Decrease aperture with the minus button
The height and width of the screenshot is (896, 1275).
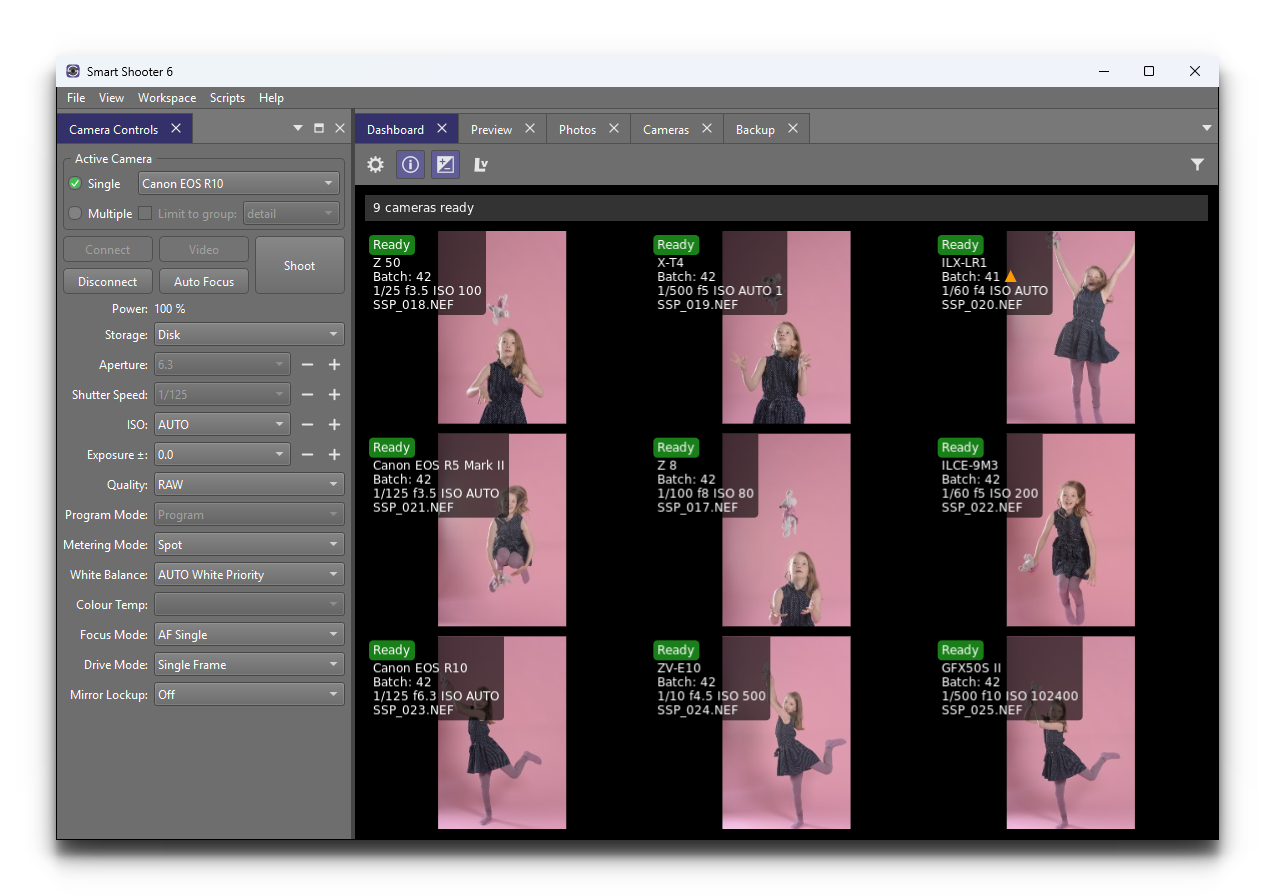pyautogui.click(x=308, y=365)
